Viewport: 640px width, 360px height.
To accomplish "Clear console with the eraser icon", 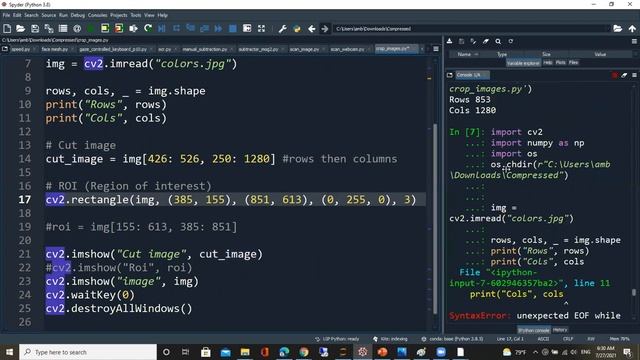I will pos(624,75).
